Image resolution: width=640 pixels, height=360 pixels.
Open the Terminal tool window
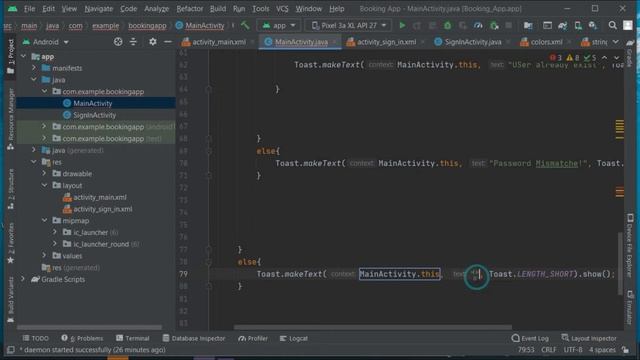133,338
